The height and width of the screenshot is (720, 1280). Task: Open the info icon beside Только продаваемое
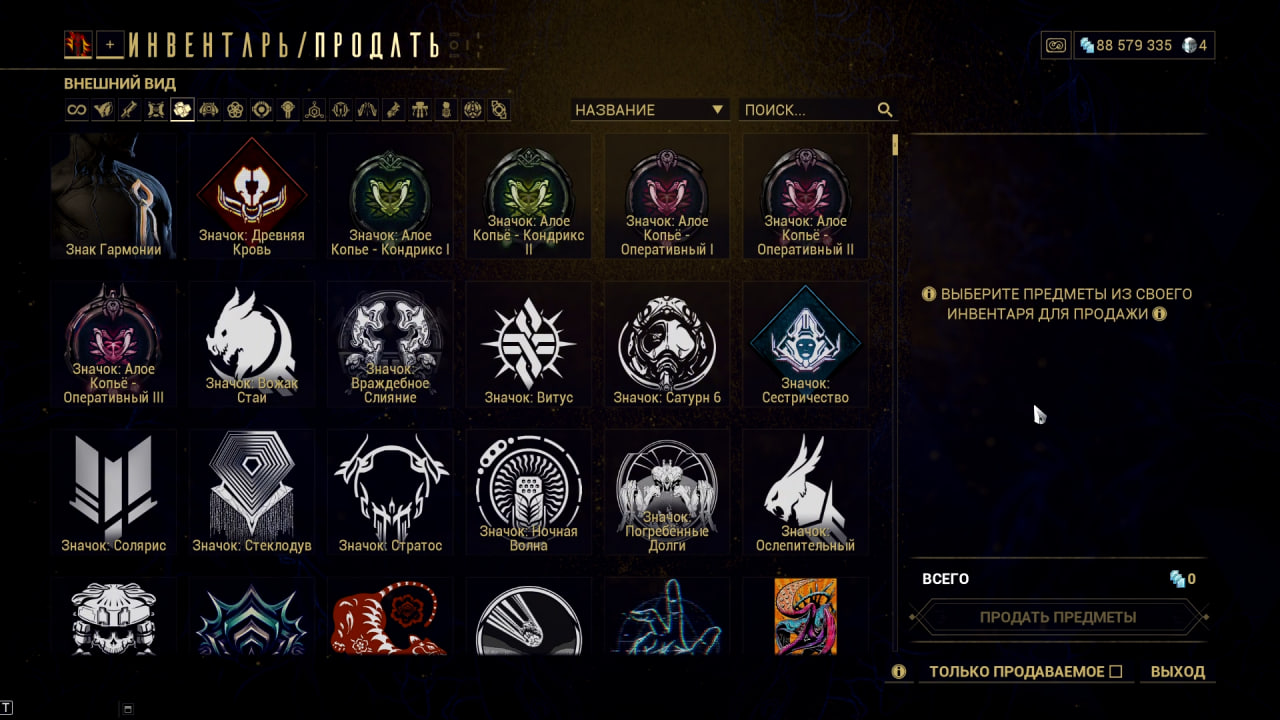coord(898,672)
